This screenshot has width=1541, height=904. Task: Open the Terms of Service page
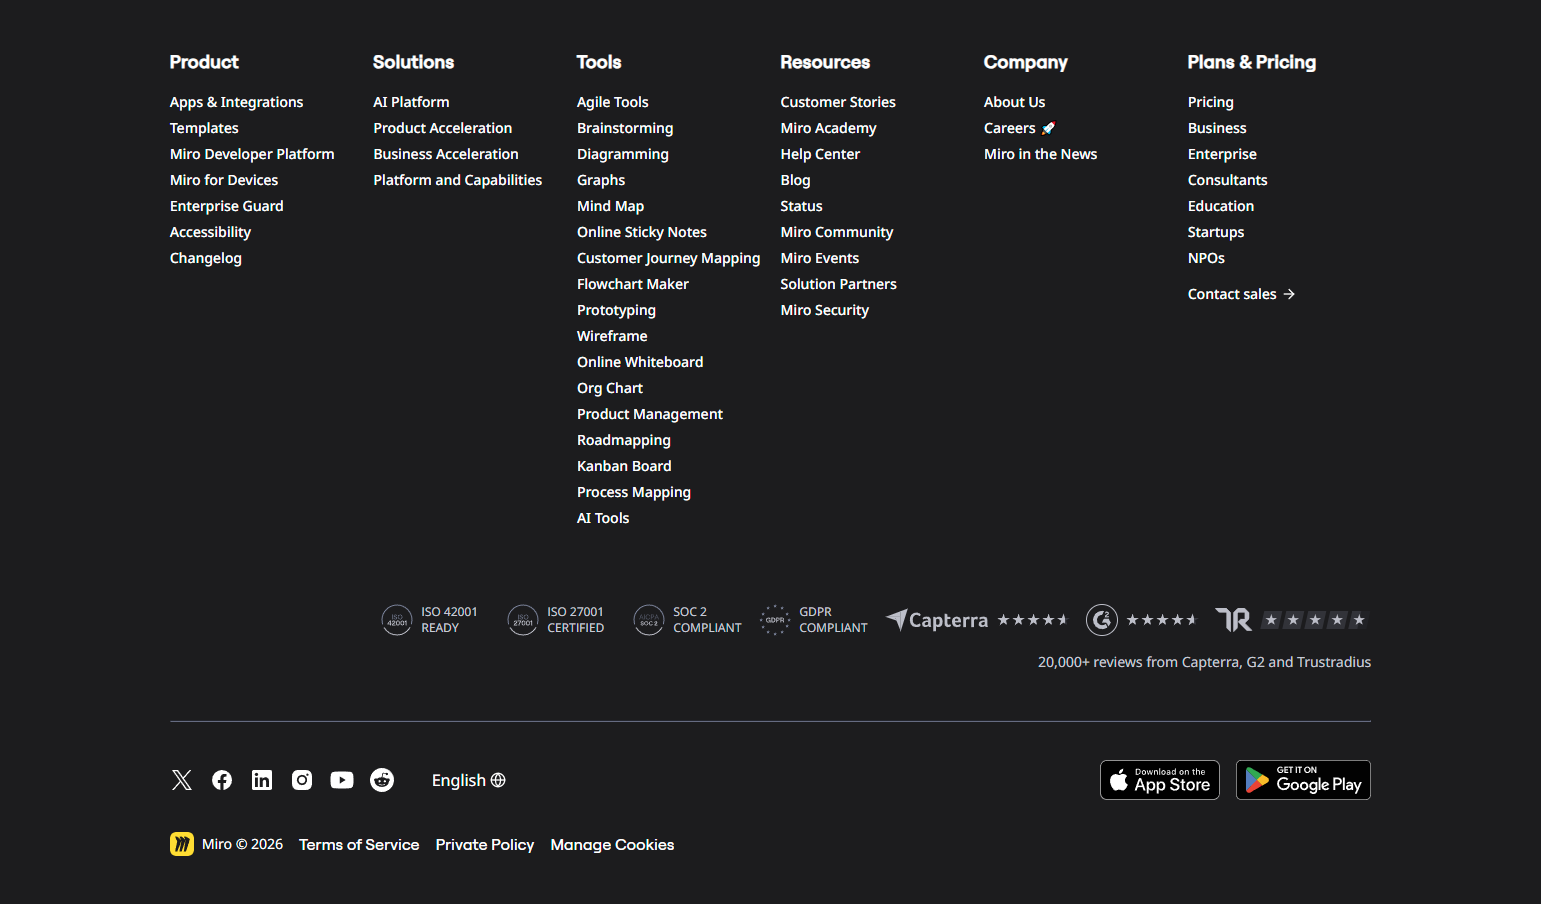click(x=359, y=844)
